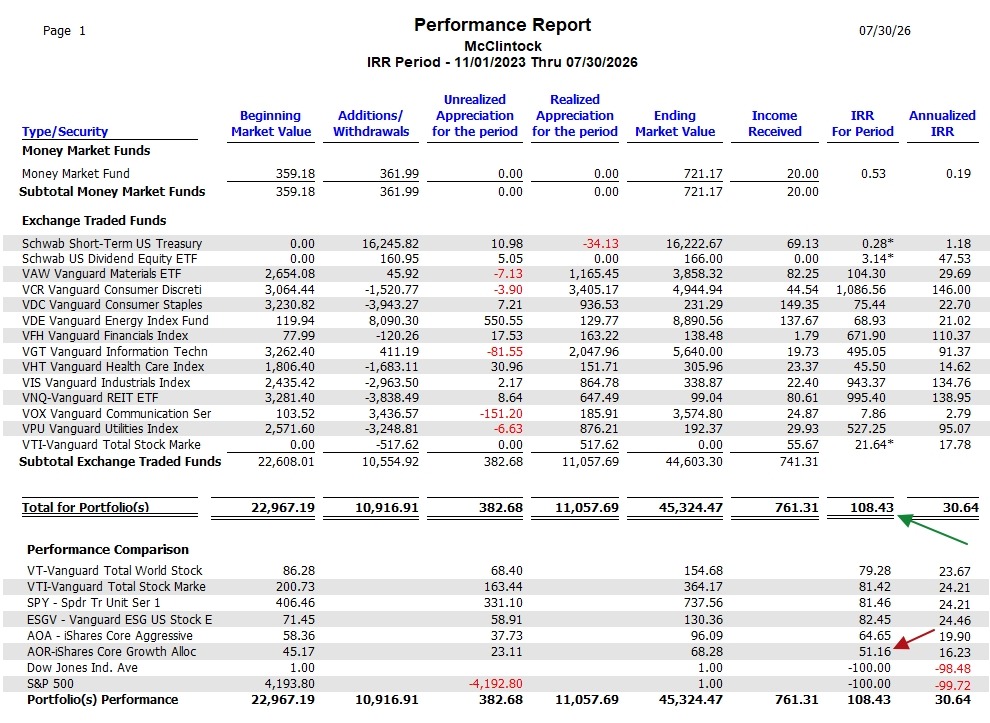The image size is (990, 723).
Task: Click Unrealized Appreciation for the period header
Action: click(x=475, y=116)
